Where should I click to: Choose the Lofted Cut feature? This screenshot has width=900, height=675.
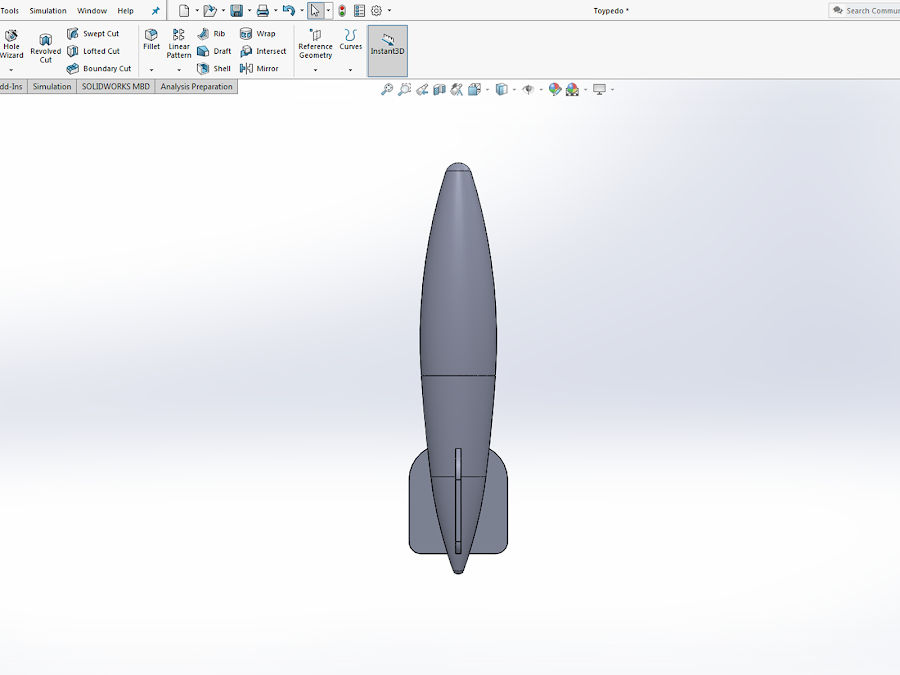tap(94, 51)
